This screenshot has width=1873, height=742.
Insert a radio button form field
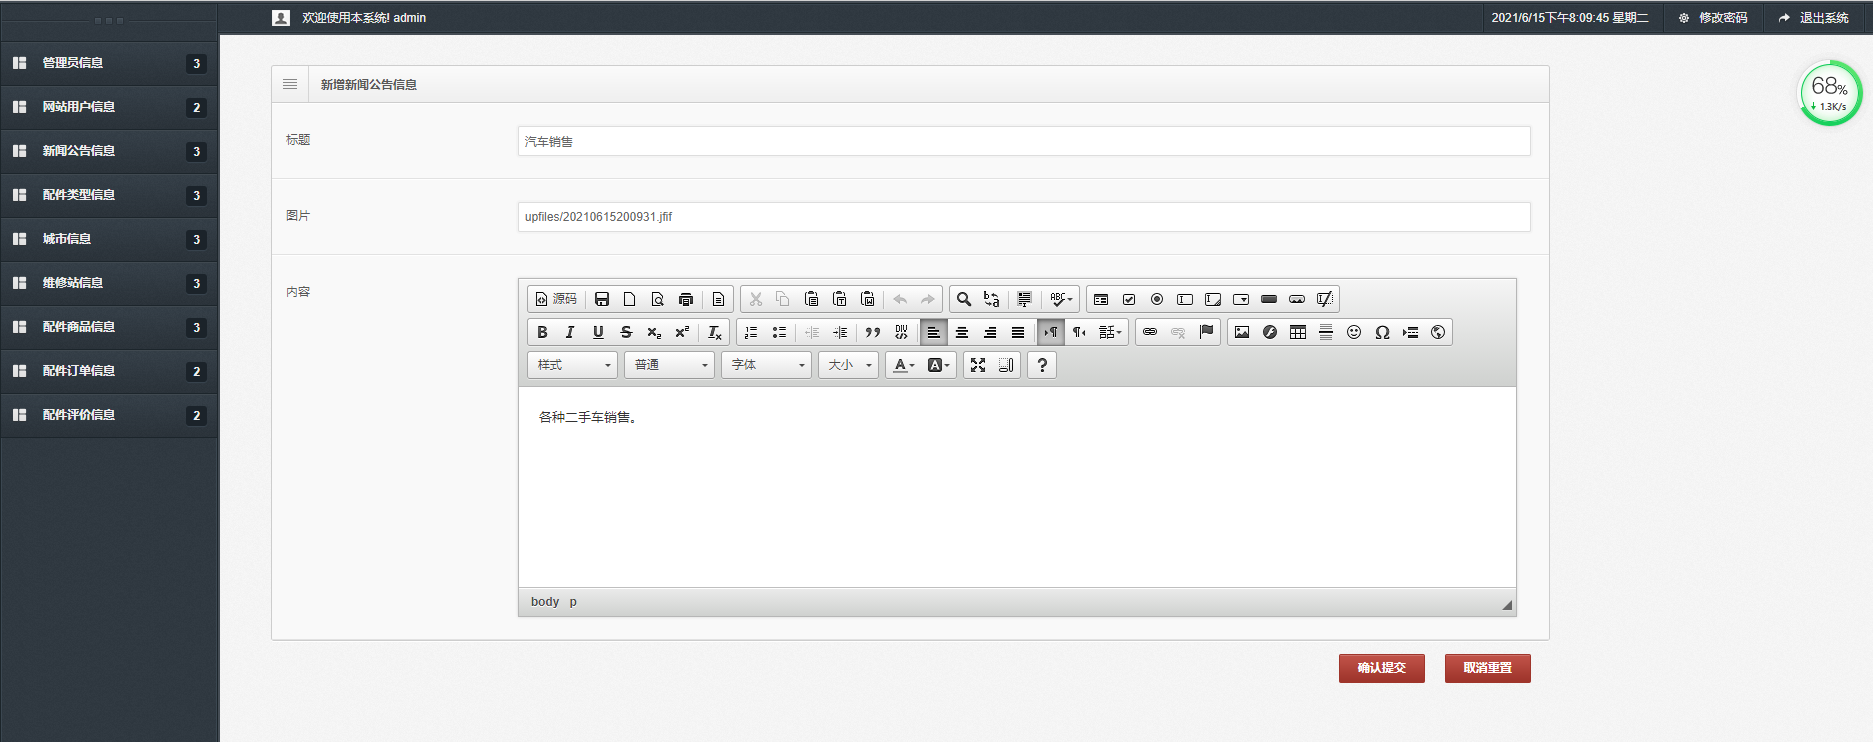(1157, 299)
